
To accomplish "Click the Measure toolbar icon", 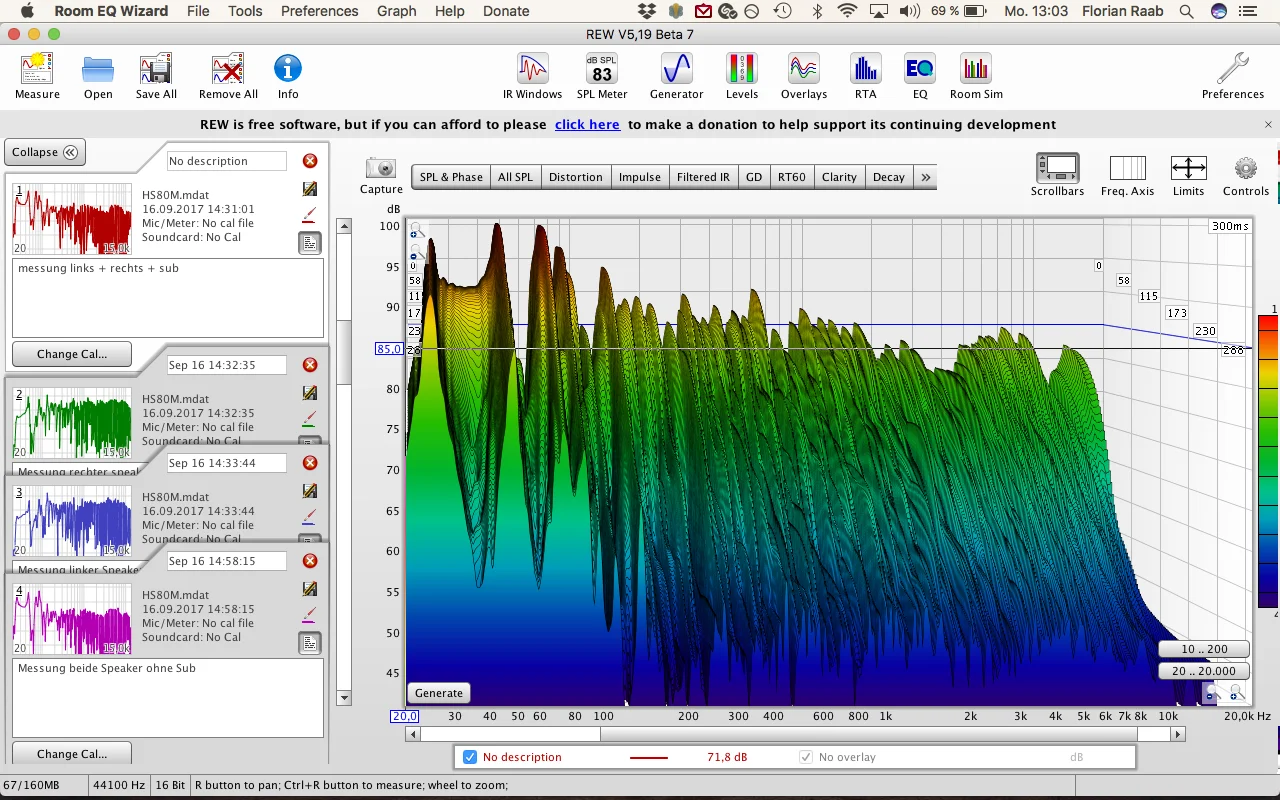I will click(37, 77).
